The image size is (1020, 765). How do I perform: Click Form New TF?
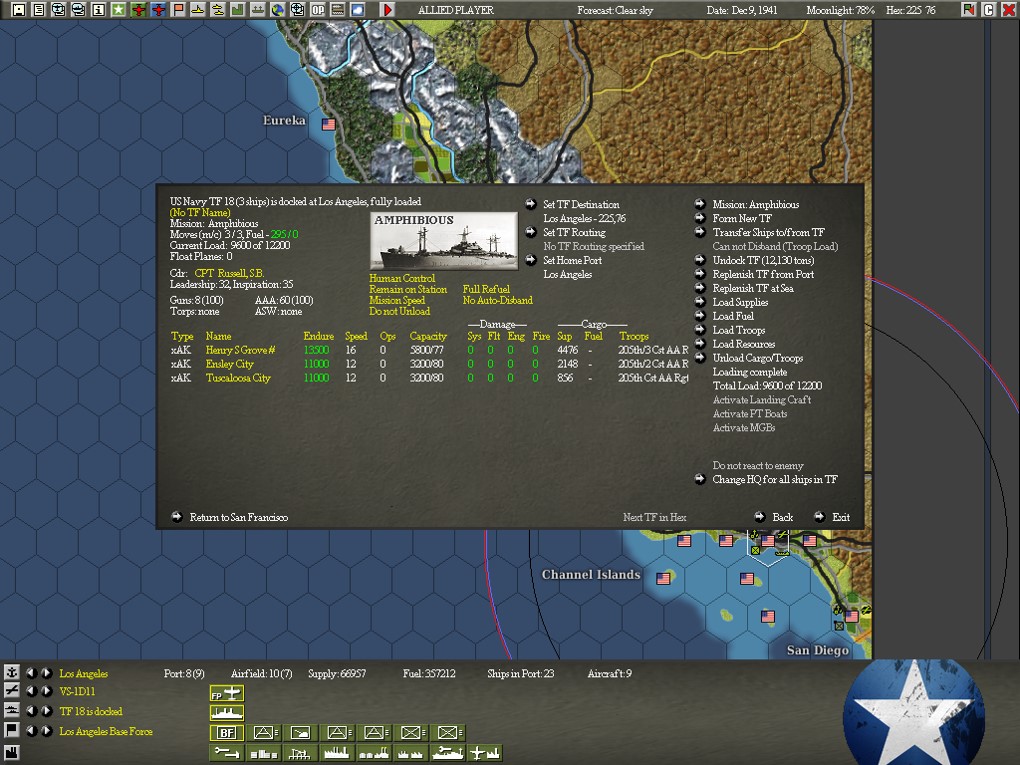point(742,219)
